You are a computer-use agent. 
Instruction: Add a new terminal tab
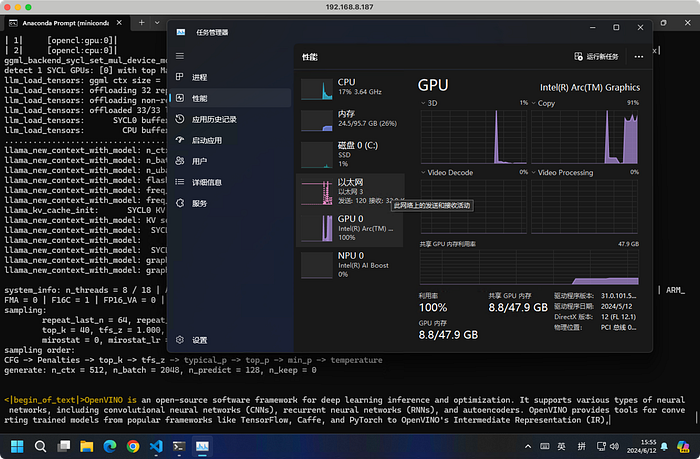[142, 22]
